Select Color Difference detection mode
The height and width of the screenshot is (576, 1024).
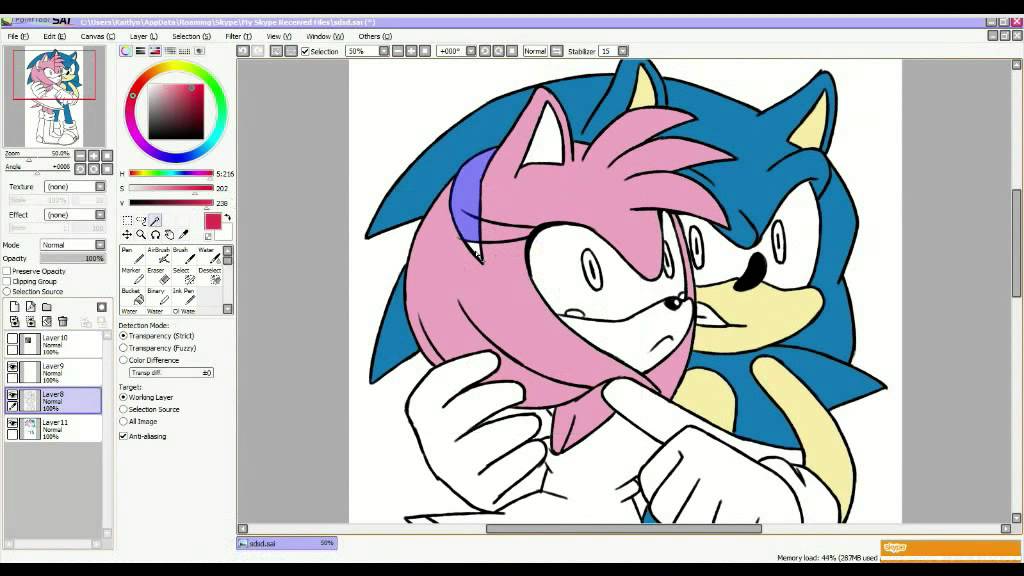click(123, 360)
